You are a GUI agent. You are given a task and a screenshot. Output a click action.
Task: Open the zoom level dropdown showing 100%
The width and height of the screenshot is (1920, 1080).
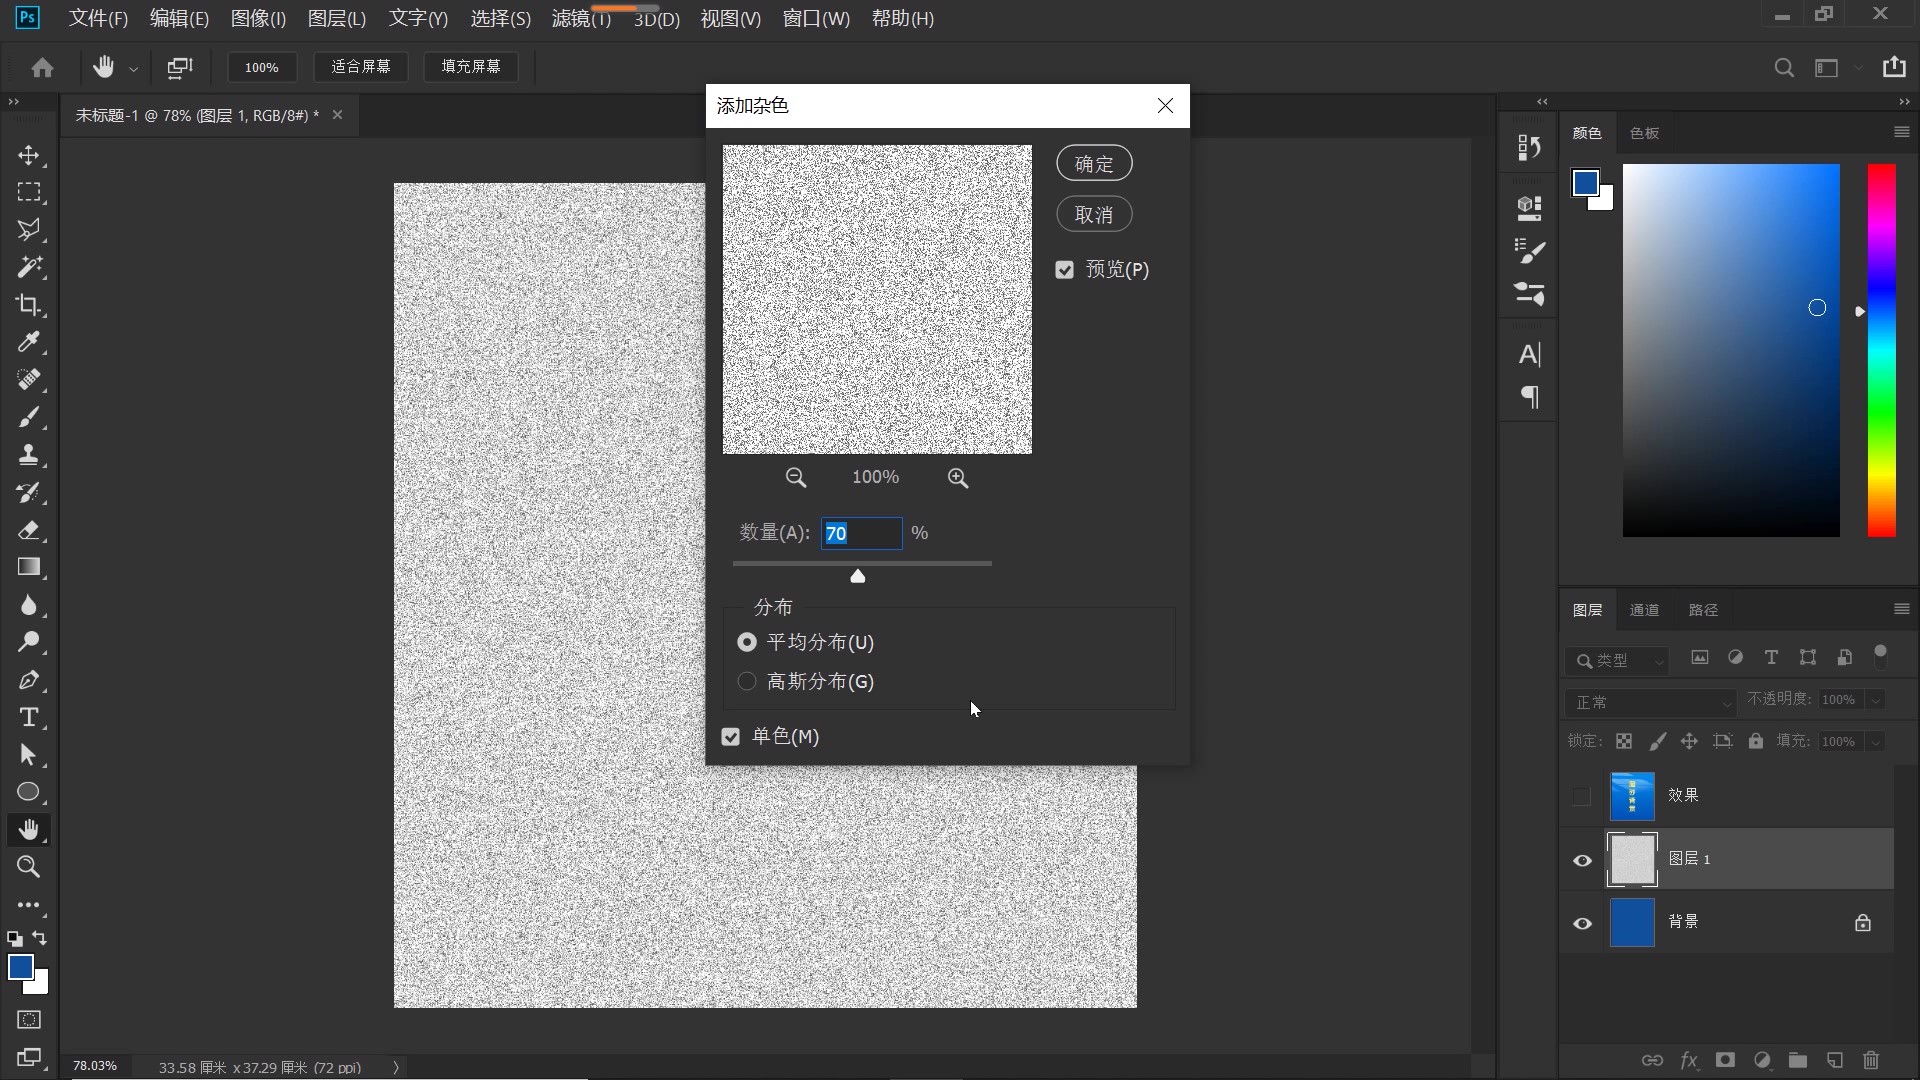click(261, 66)
